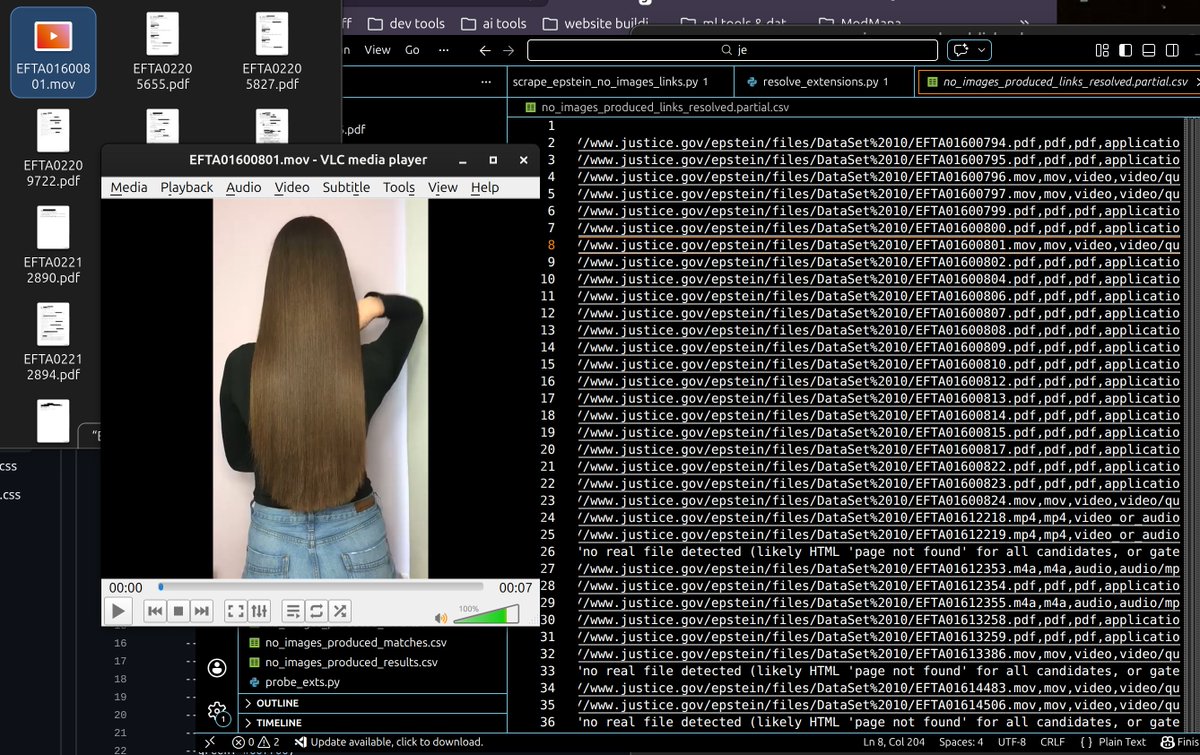Open the dev tools bookmark folder

(x=406, y=23)
